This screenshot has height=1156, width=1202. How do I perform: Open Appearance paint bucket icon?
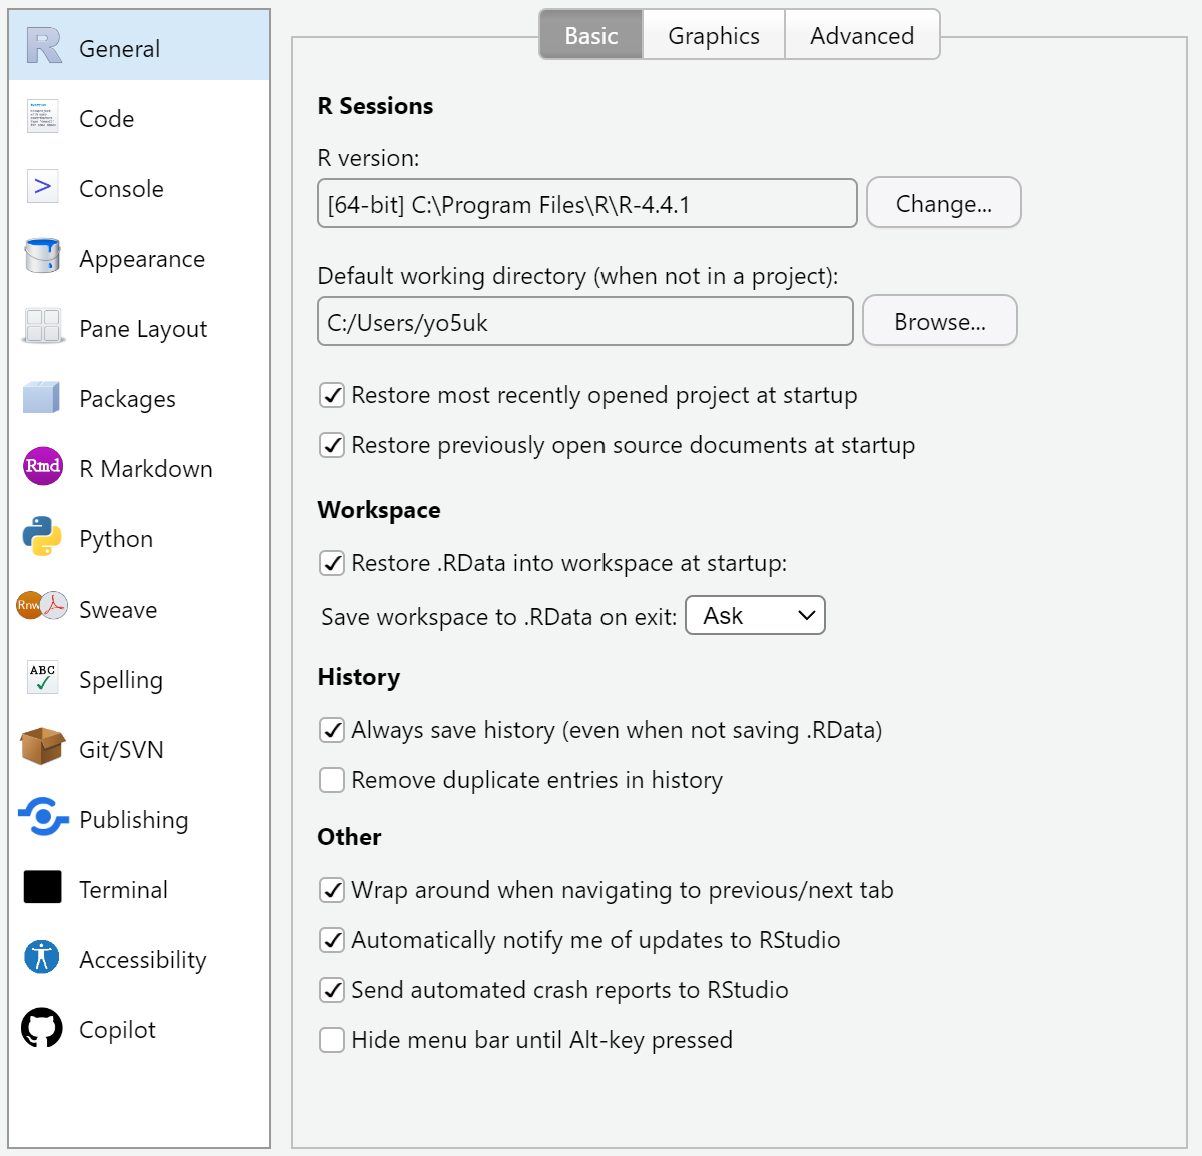42,257
